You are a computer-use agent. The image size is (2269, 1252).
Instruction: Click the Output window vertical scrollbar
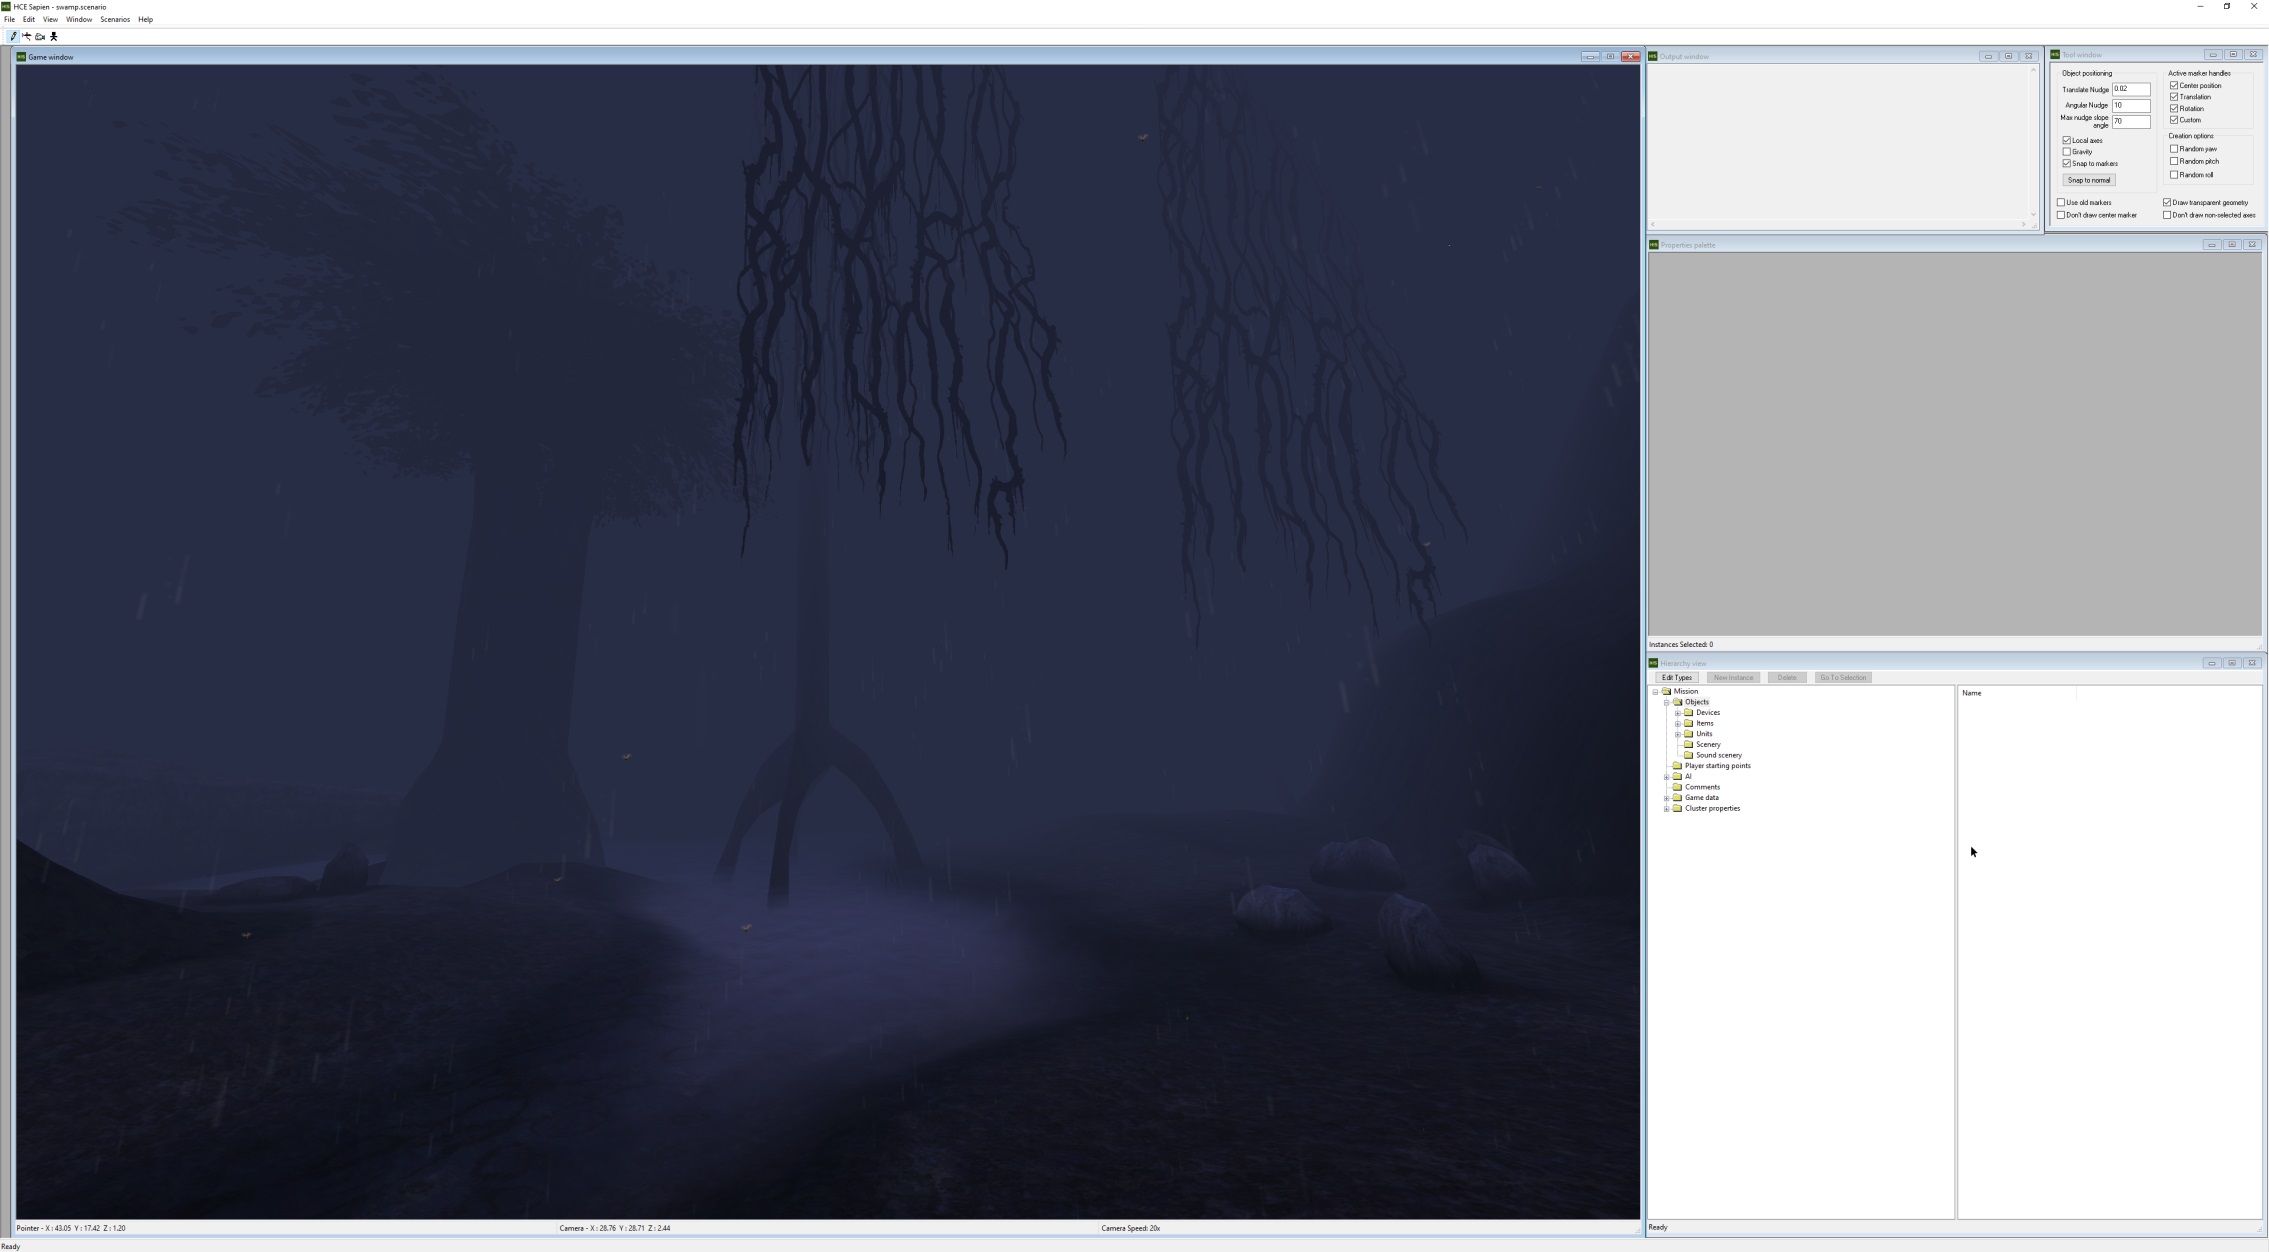point(2033,140)
